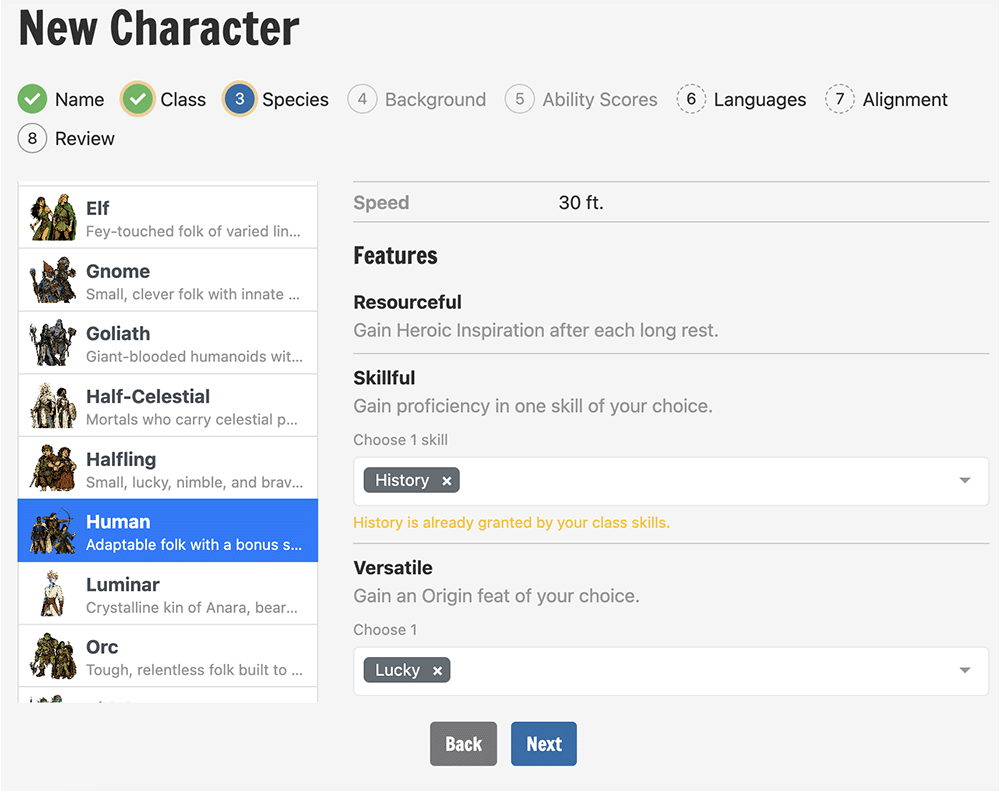Viewport: 1000px width, 791px height.
Task: Click the Luminar species portrait icon
Action: click(x=53, y=593)
